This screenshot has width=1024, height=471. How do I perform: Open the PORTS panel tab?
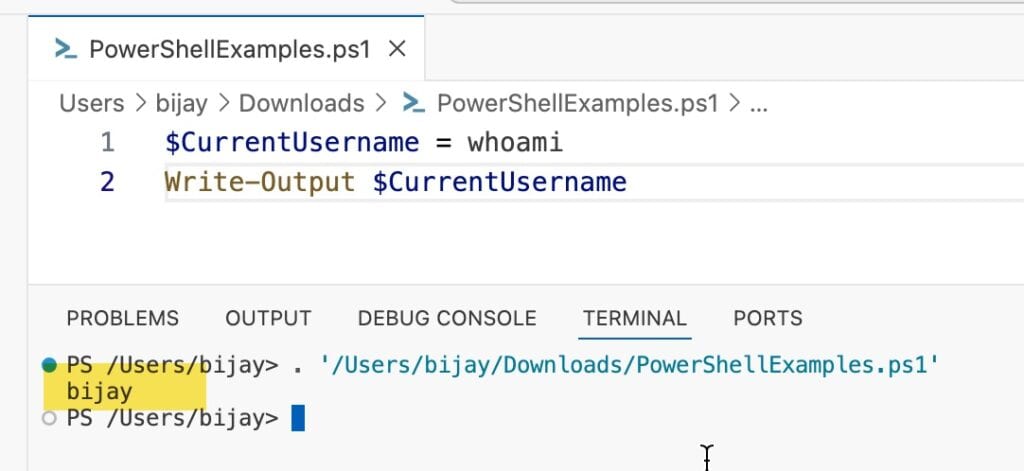coord(768,318)
